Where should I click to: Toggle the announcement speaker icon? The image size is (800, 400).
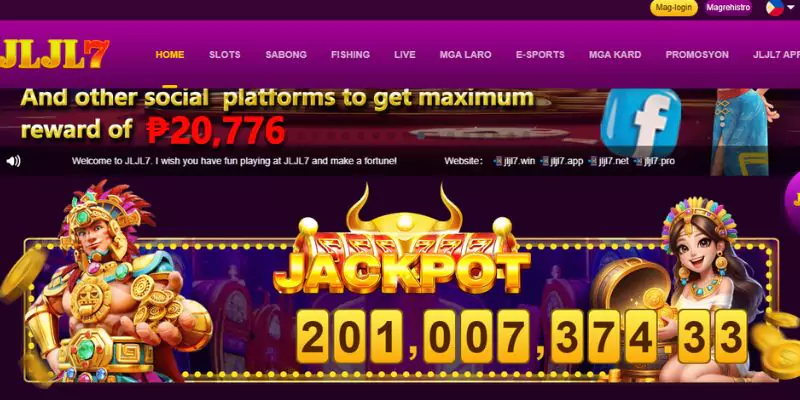(13, 161)
